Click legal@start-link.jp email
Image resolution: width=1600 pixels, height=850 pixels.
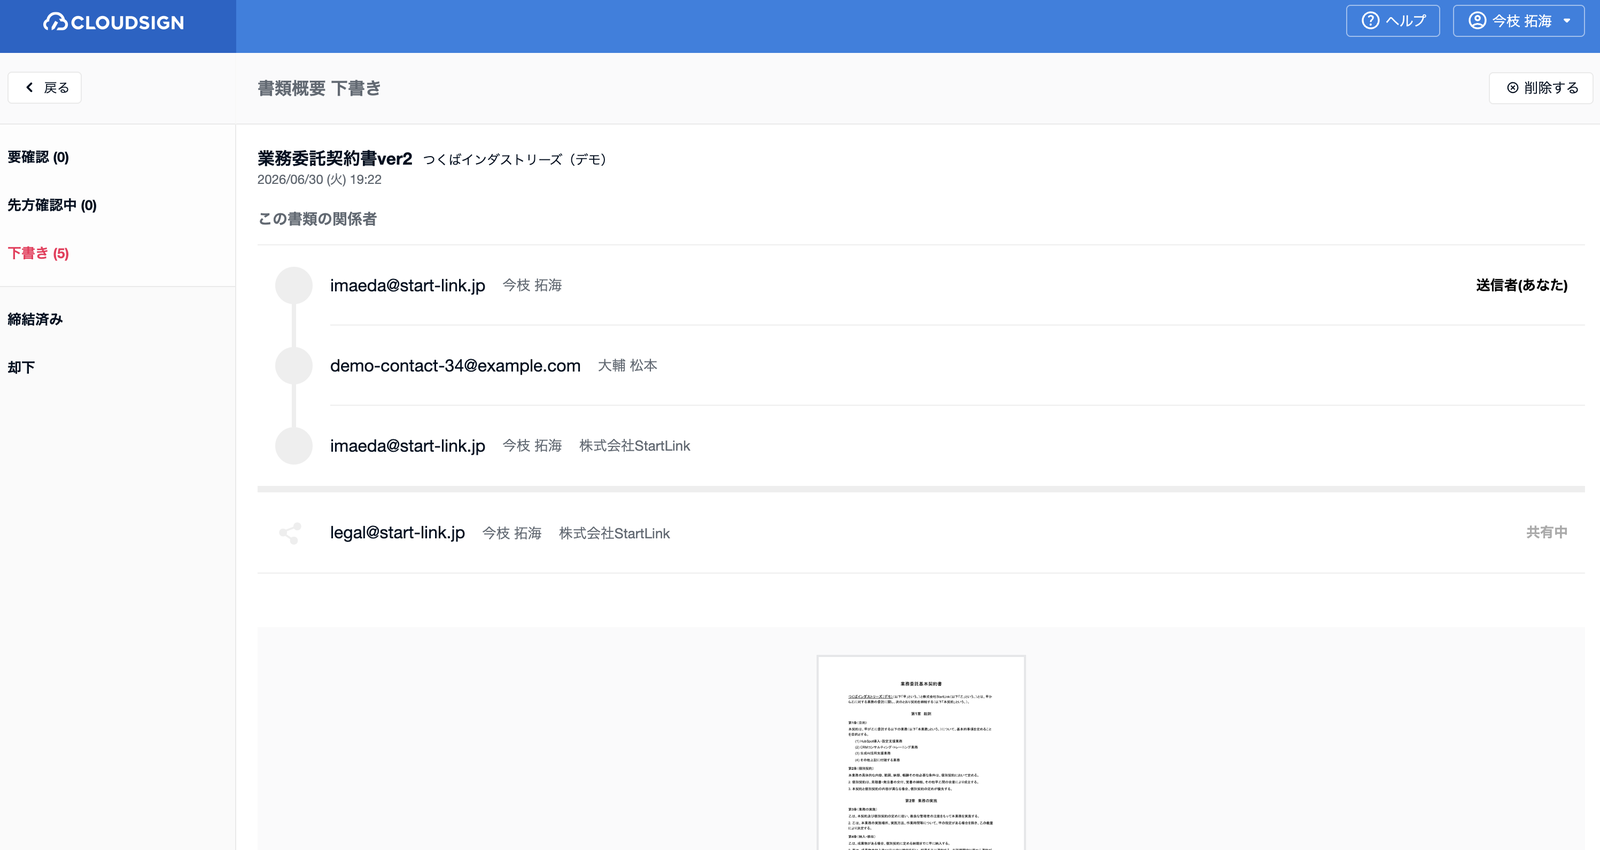point(397,533)
